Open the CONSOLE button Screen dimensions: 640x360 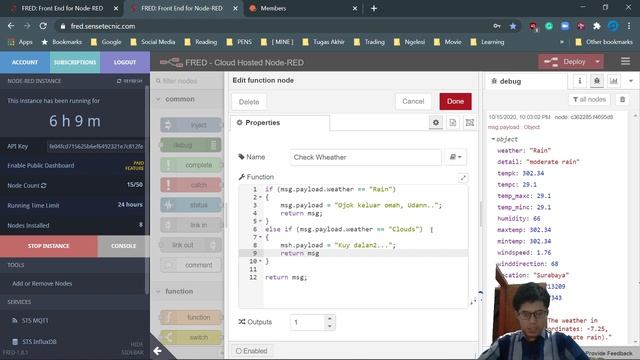pos(123,246)
